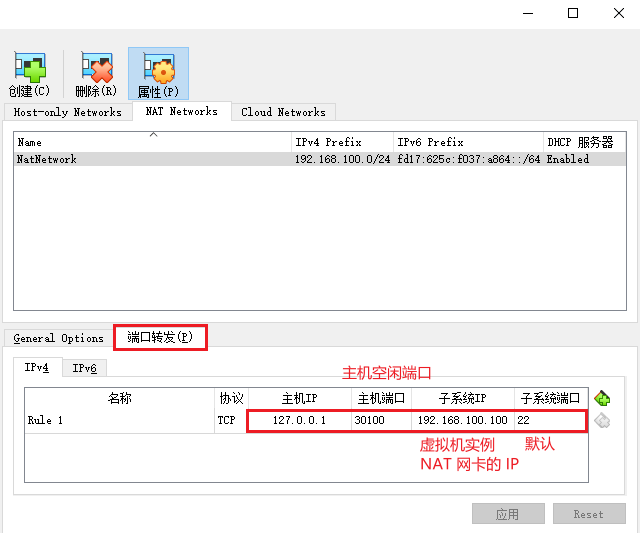Screen dimensions: 640x533
Task: Edit guest IP 192.168.100.100 cell
Action: click(x=461, y=420)
